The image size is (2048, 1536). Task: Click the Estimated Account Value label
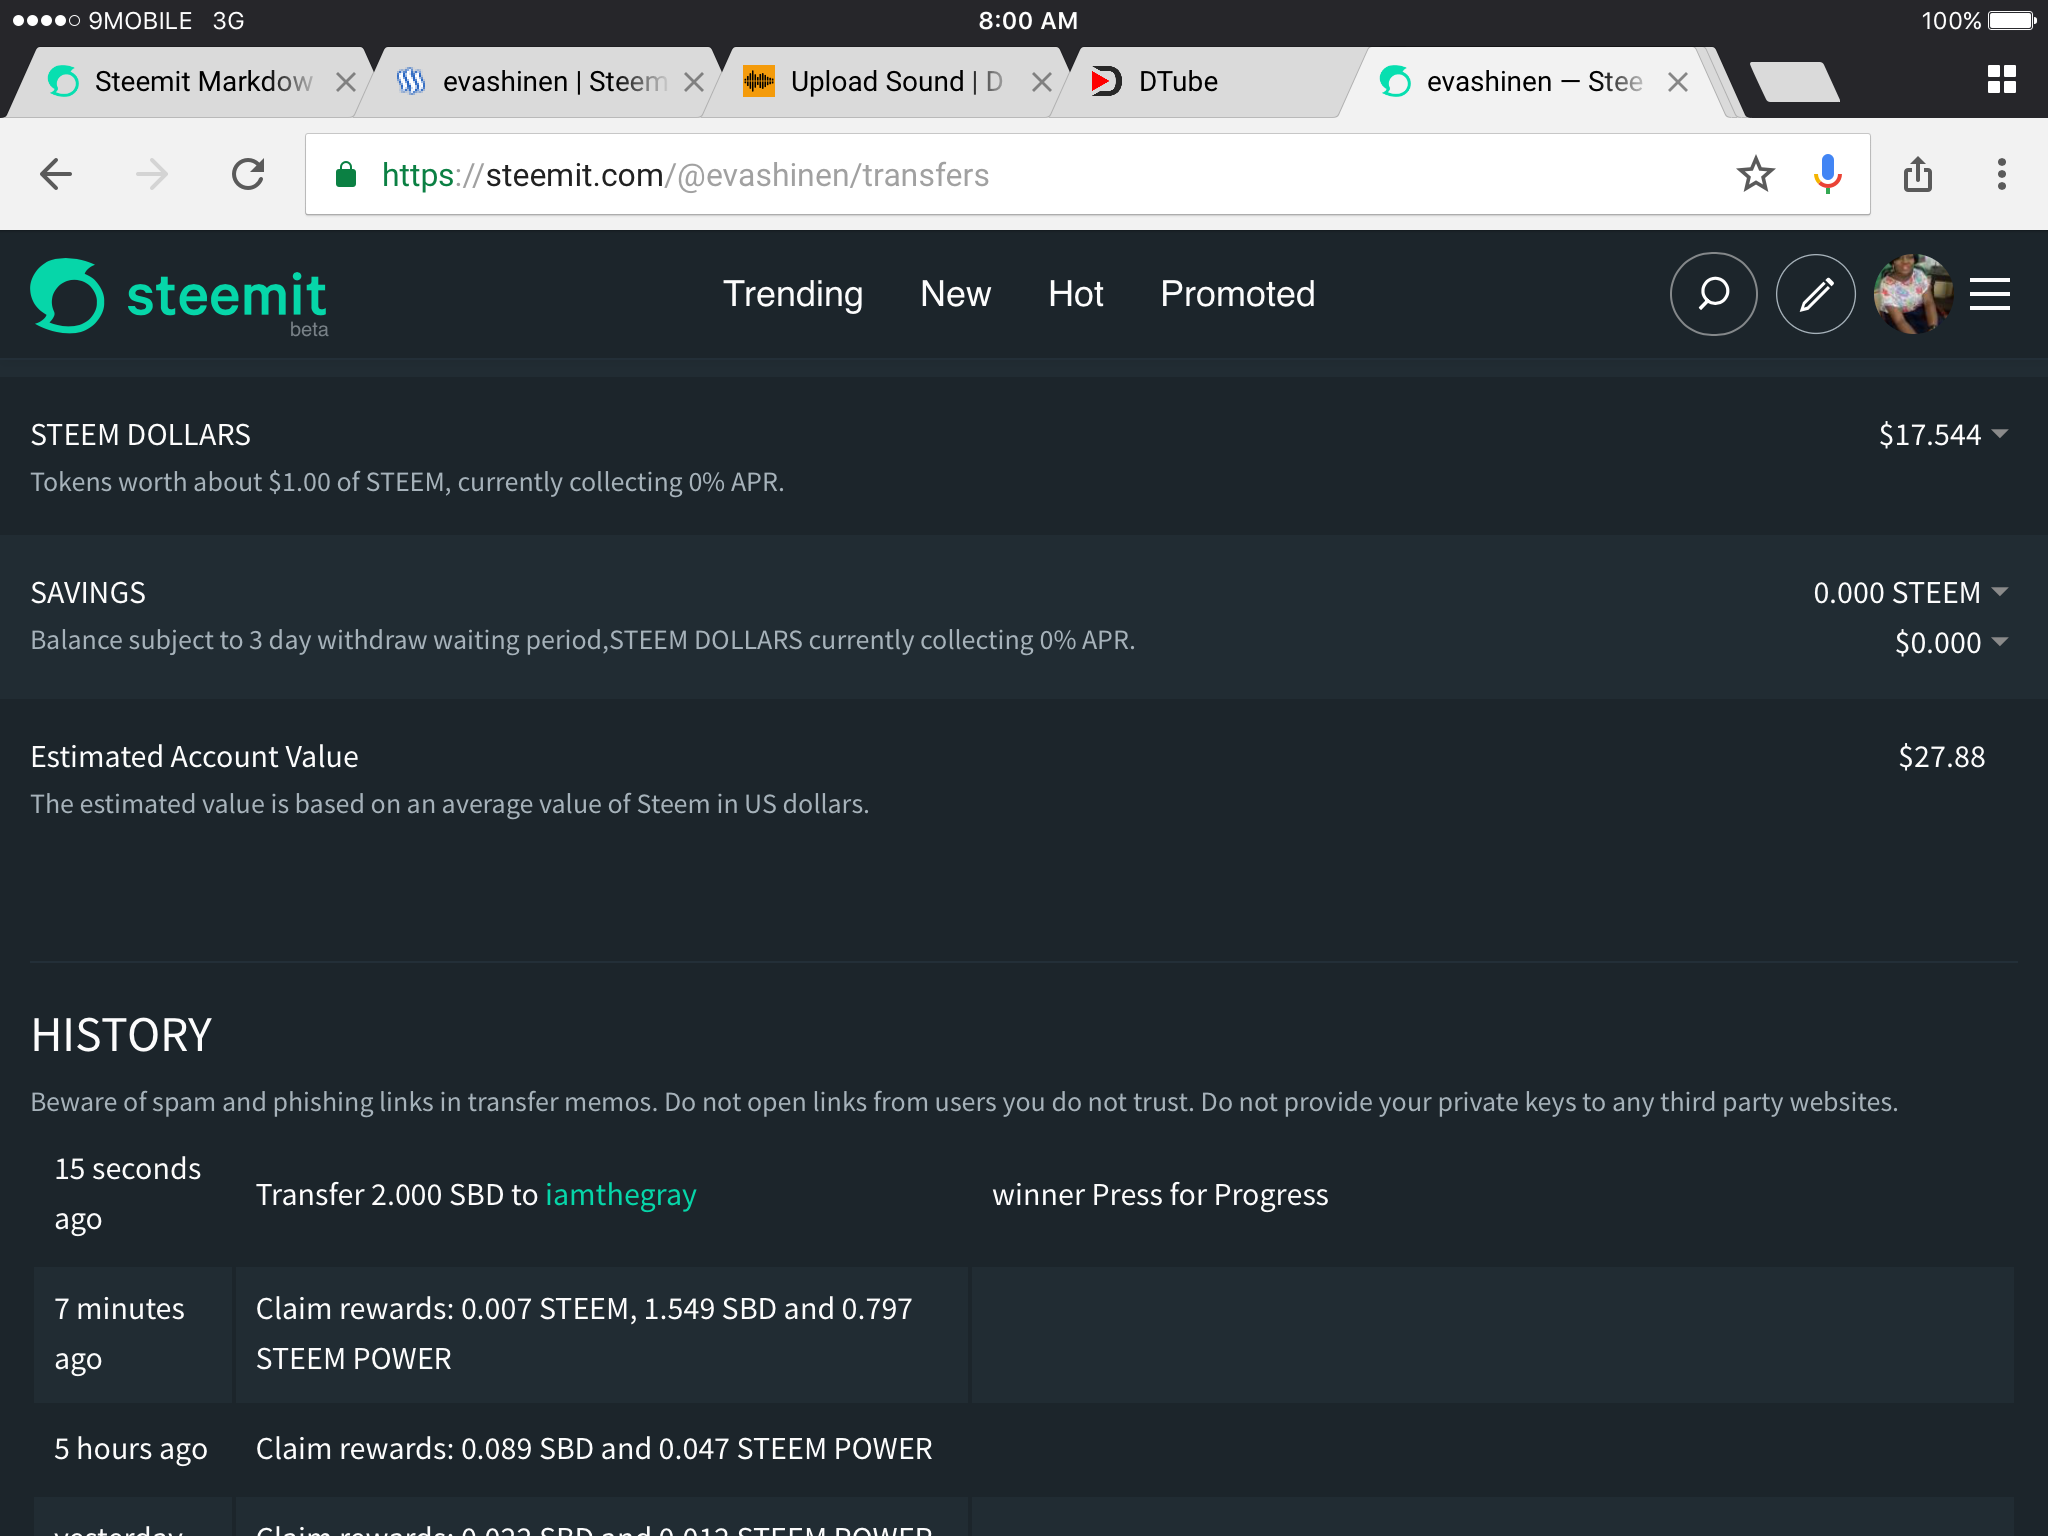coord(194,757)
